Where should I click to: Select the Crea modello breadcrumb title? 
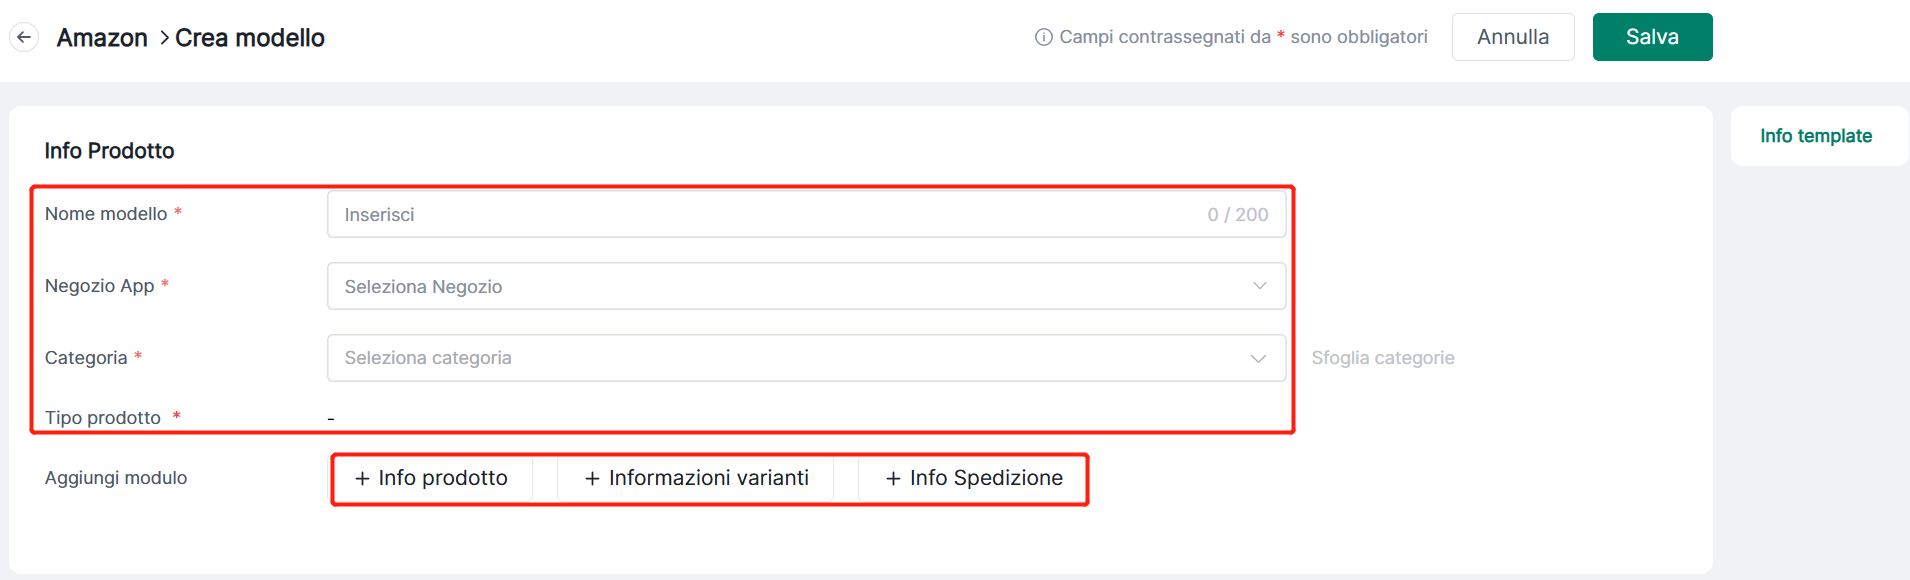click(250, 38)
